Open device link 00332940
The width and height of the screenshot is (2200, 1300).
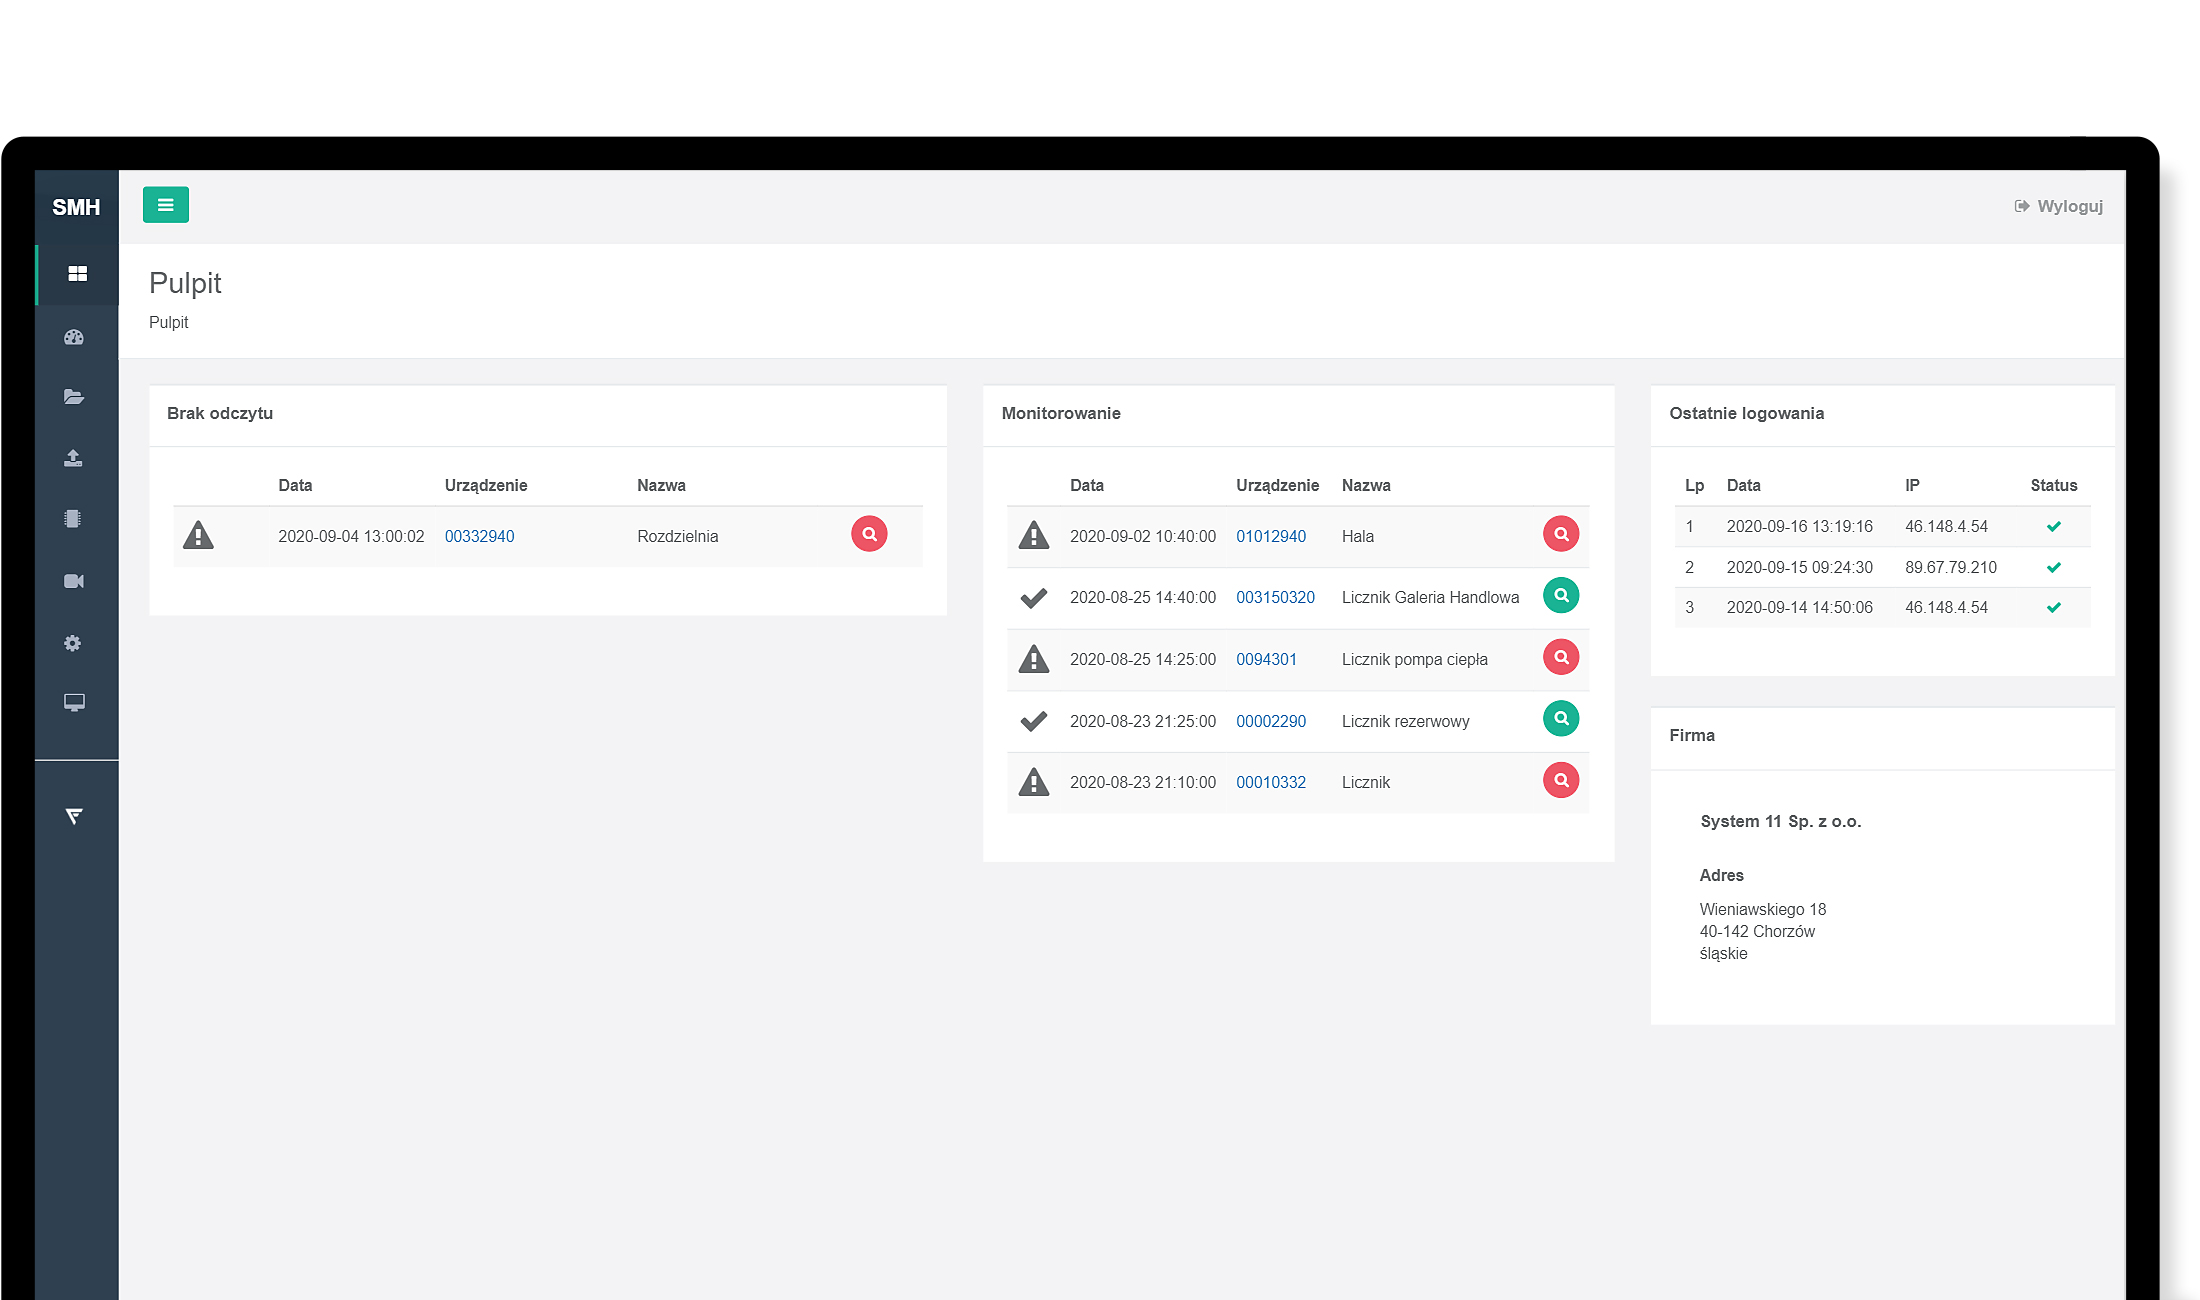pyautogui.click(x=479, y=536)
